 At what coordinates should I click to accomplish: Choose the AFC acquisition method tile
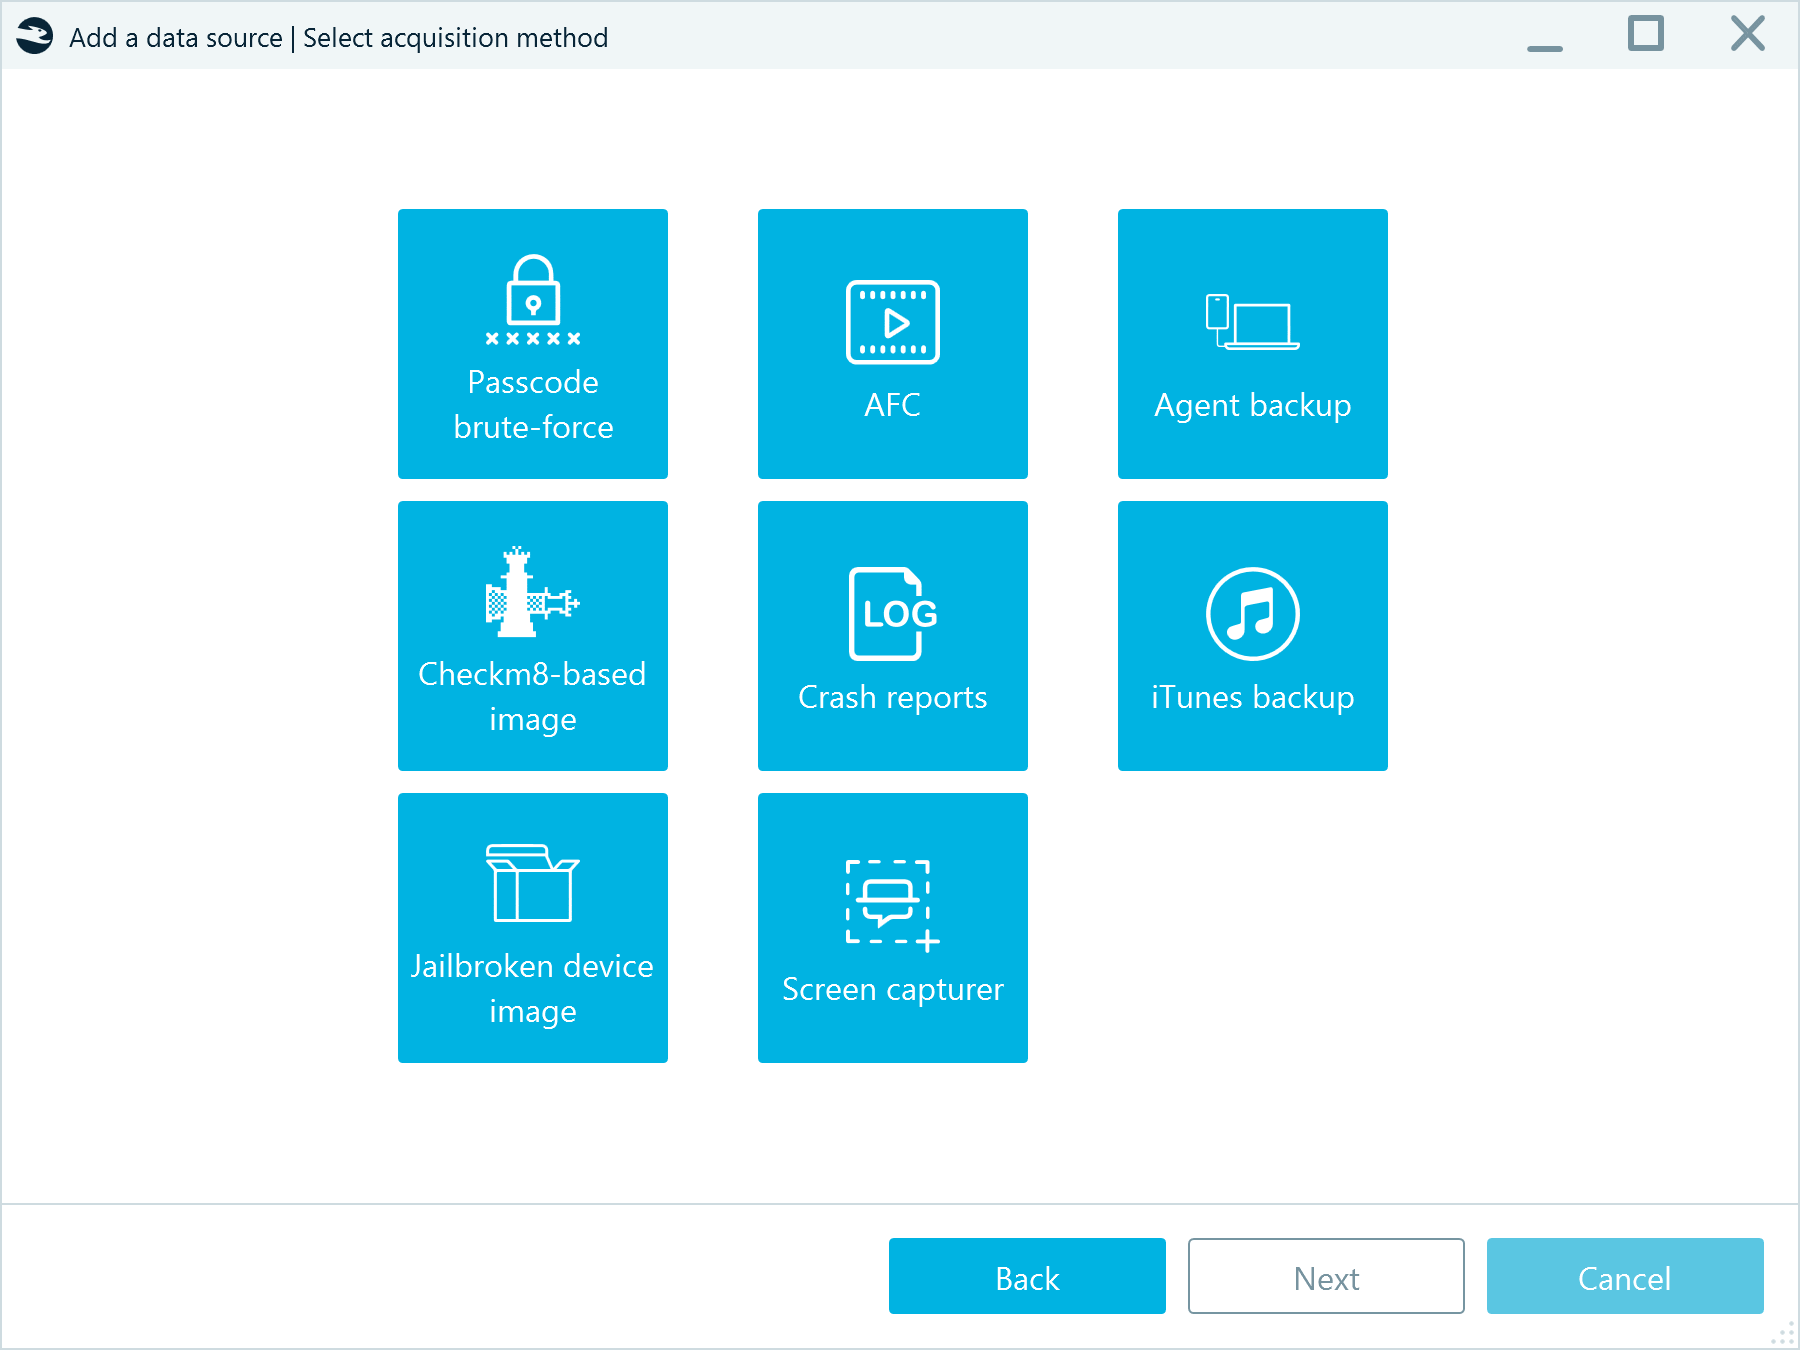(x=893, y=344)
